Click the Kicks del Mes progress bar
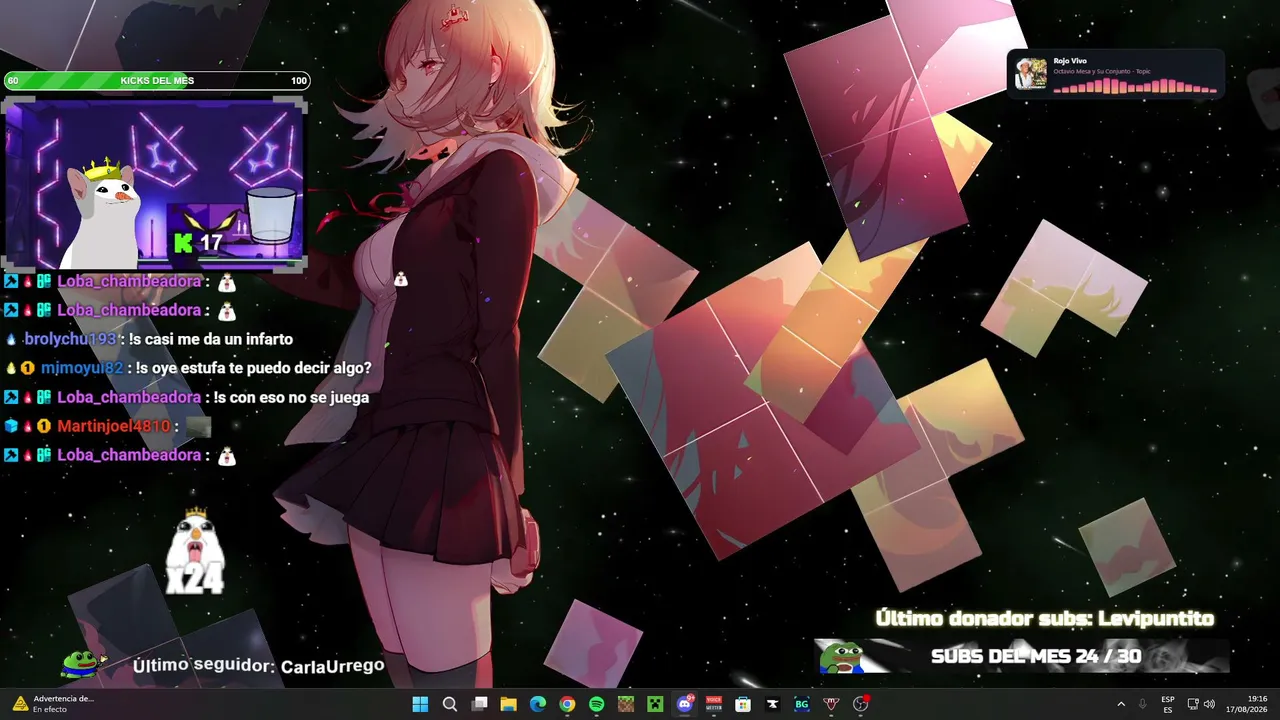The width and height of the screenshot is (1280, 720). click(x=157, y=81)
